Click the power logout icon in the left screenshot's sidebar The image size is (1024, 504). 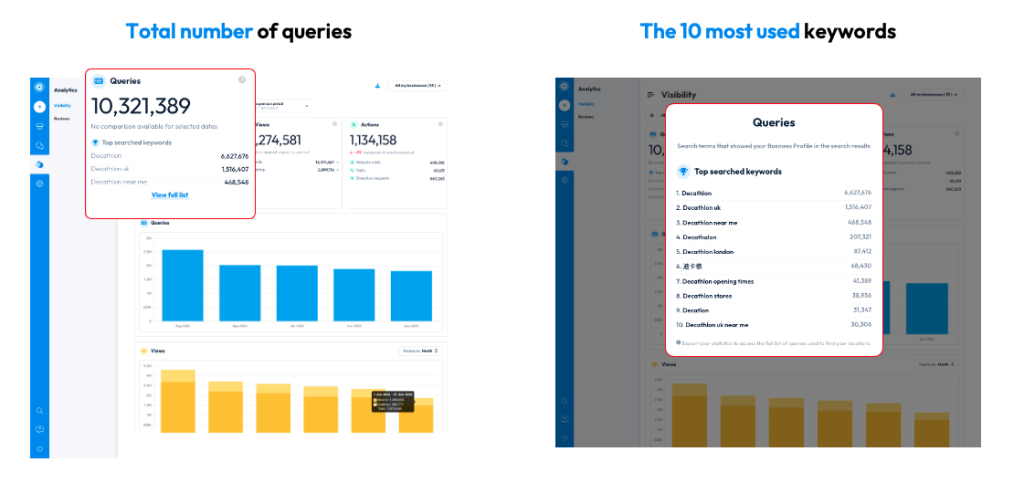coord(39,449)
